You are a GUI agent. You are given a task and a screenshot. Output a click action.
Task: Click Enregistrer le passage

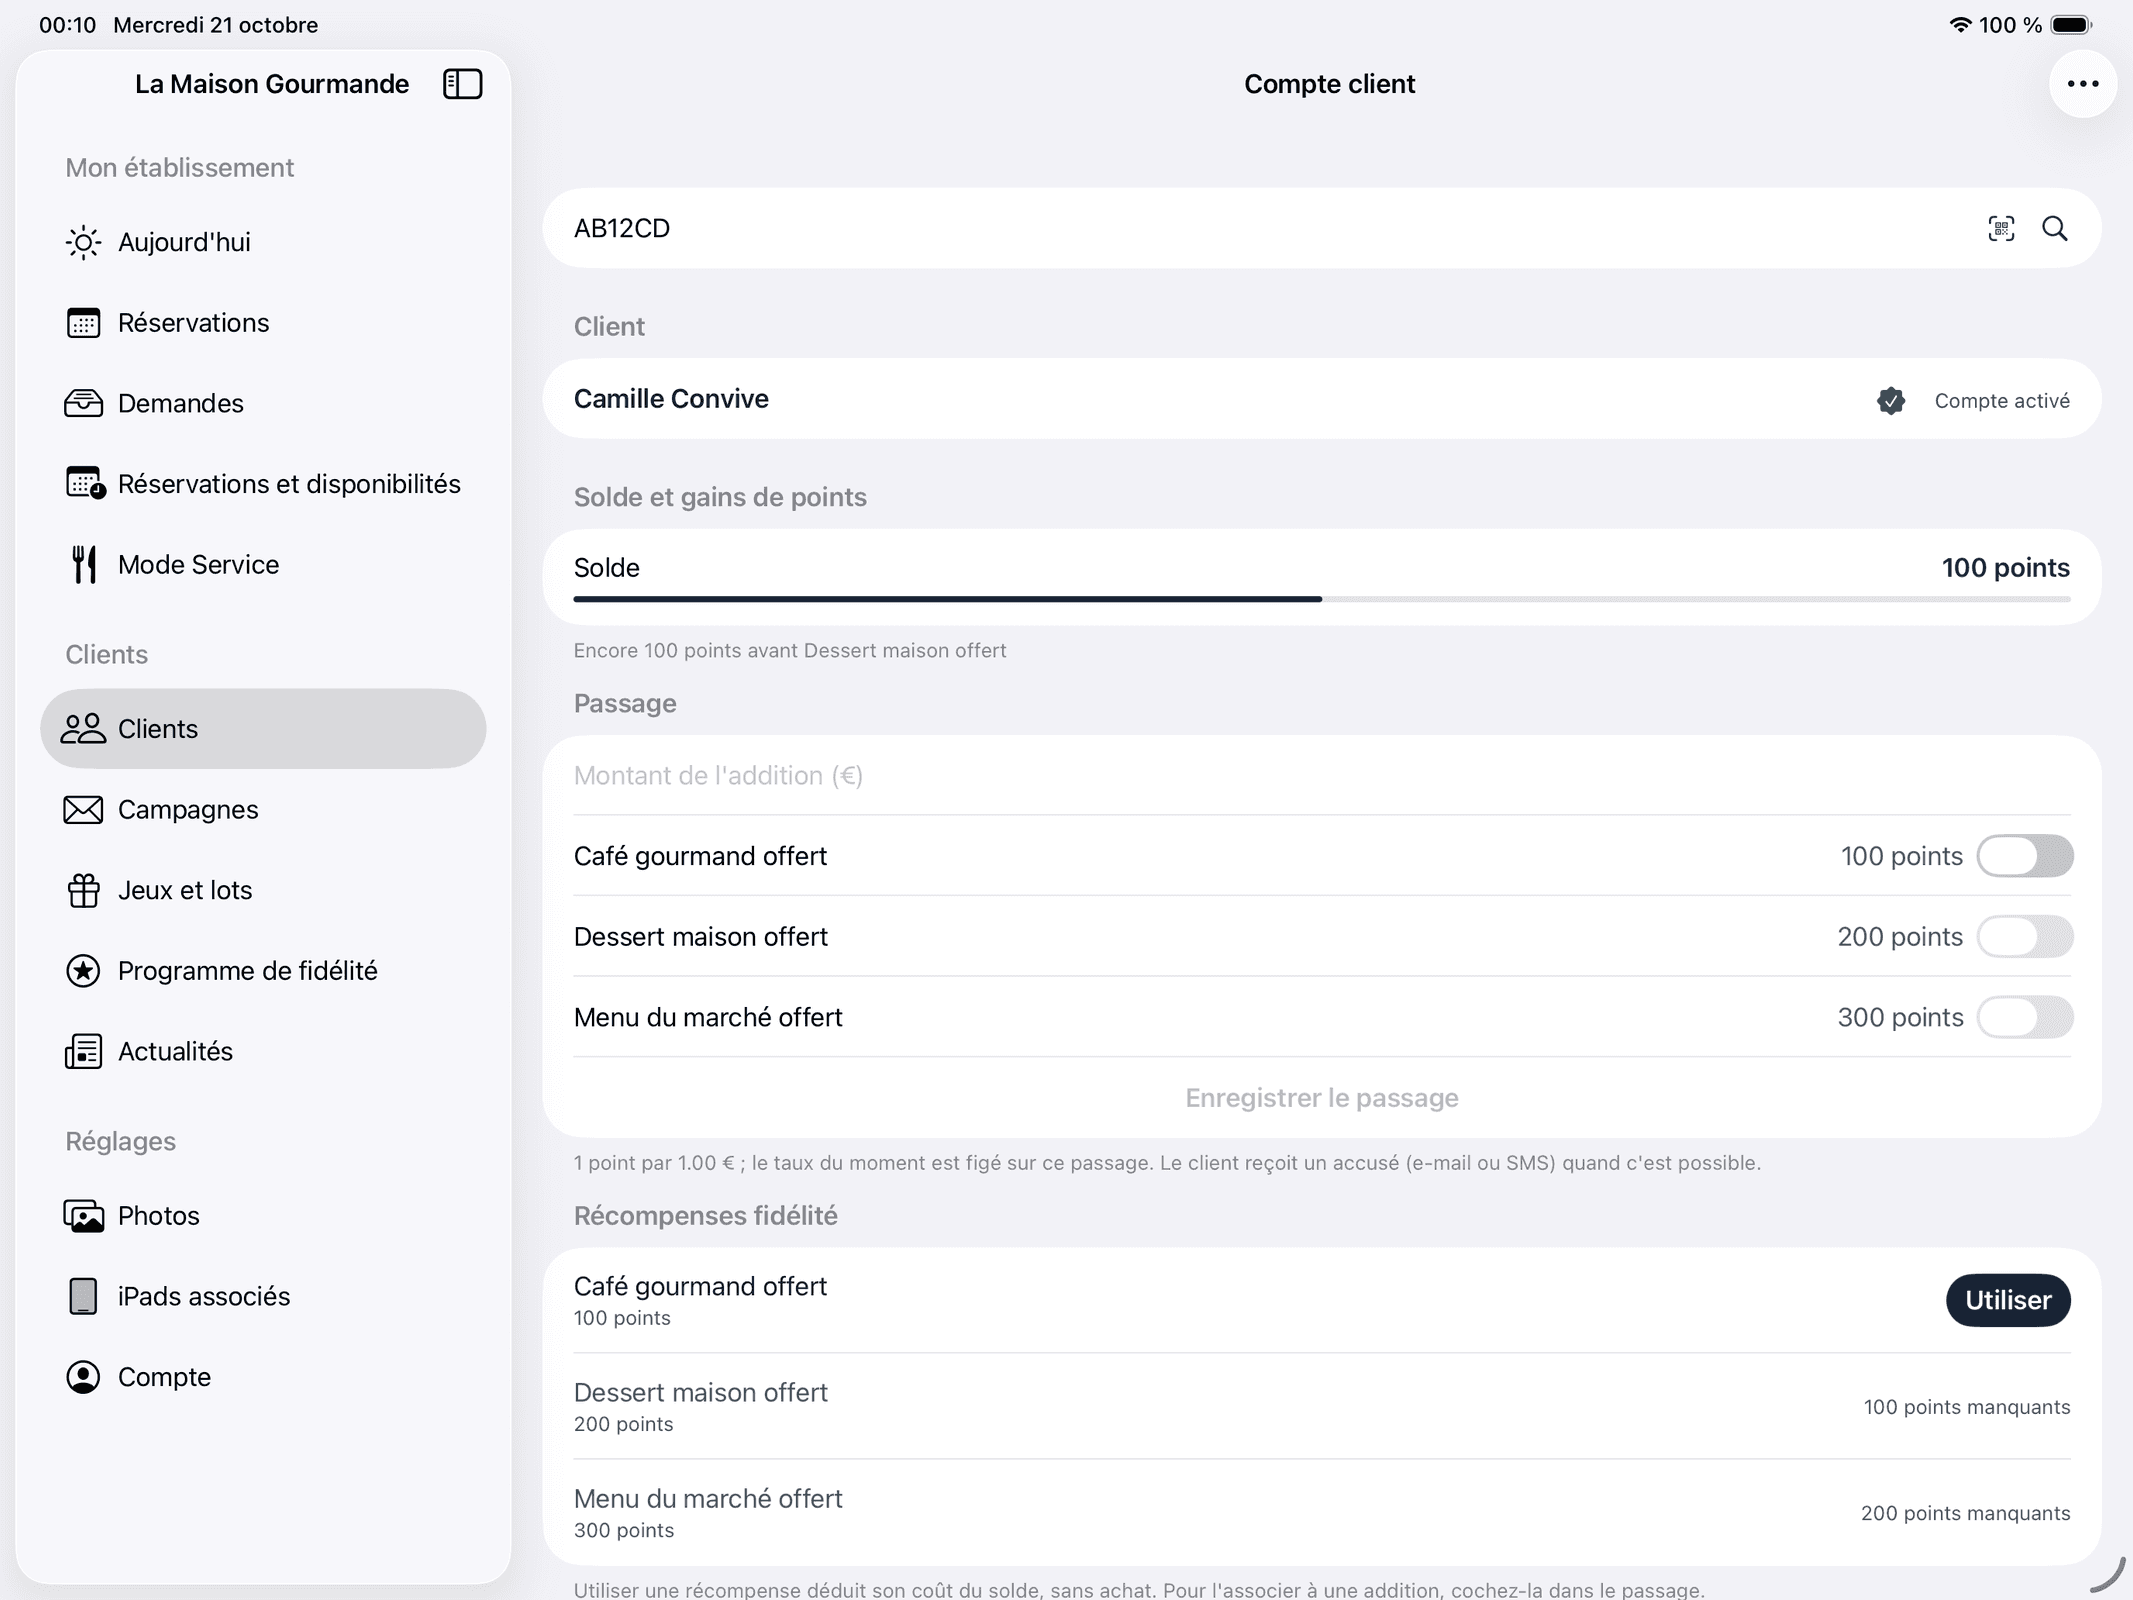(x=1322, y=1098)
